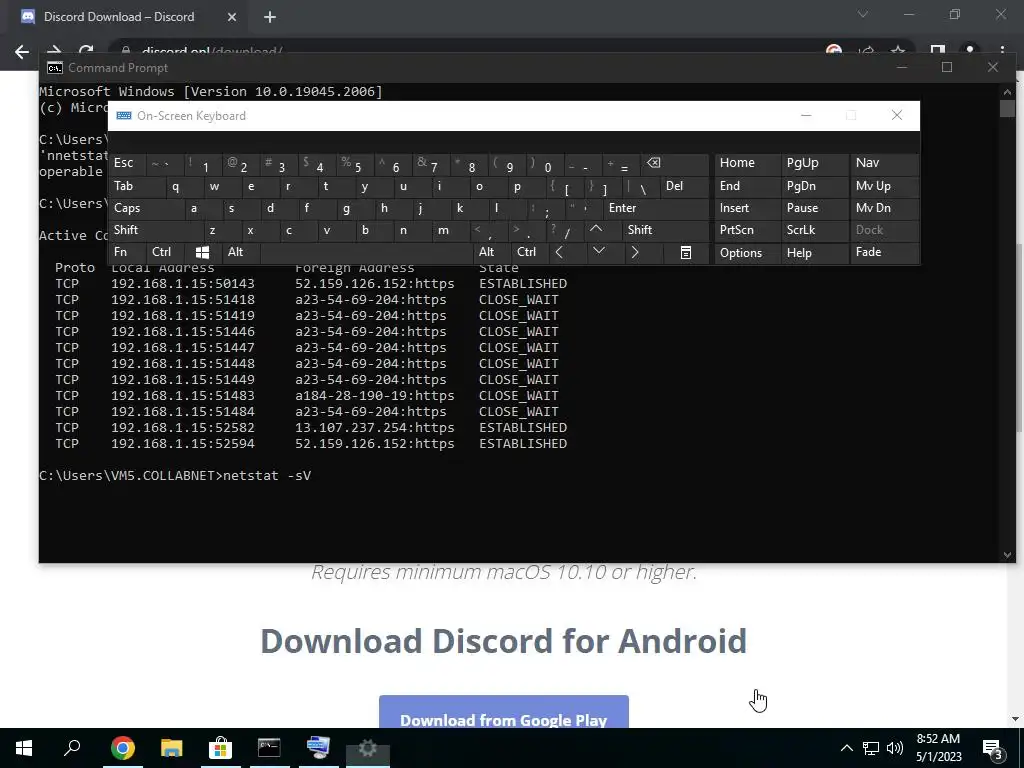The height and width of the screenshot is (768, 1024).
Task: Toggle the left Shift key
Action: [156, 230]
